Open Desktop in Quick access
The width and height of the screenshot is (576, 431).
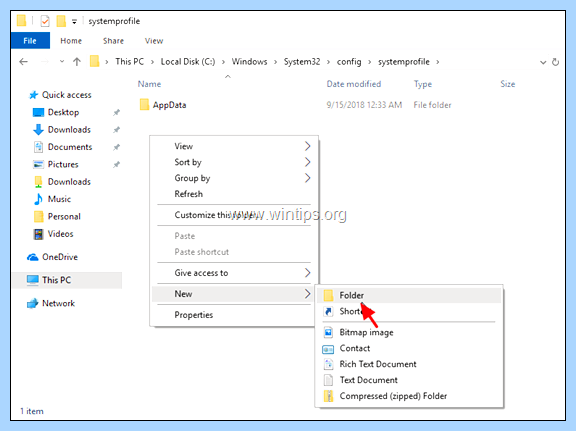pyautogui.click(x=63, y=112)
